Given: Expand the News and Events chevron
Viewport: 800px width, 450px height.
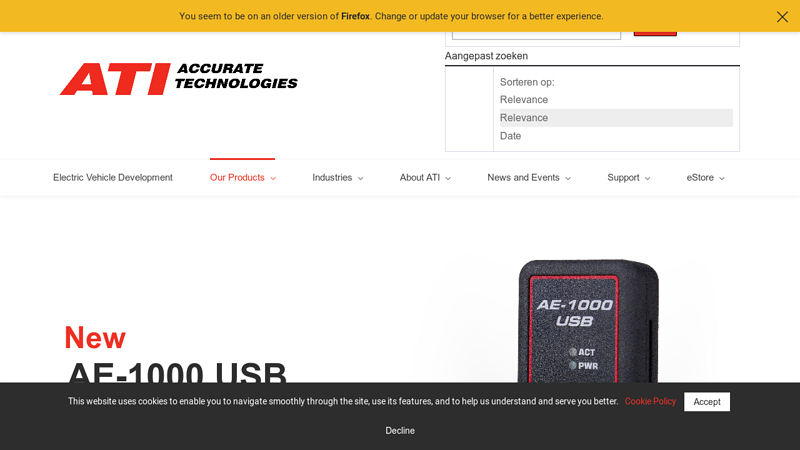Looking at the screenshot, I should [568, 179].
